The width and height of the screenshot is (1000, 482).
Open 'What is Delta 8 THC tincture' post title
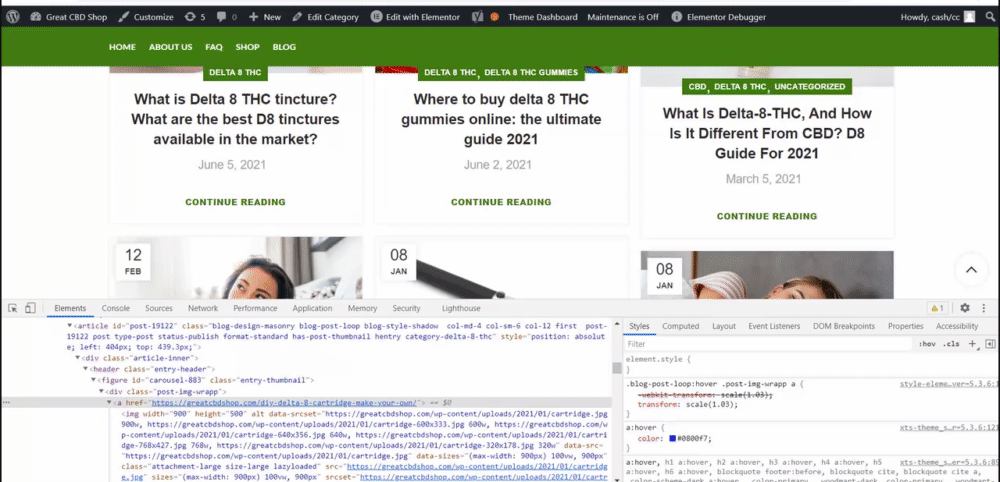(235, 119)
